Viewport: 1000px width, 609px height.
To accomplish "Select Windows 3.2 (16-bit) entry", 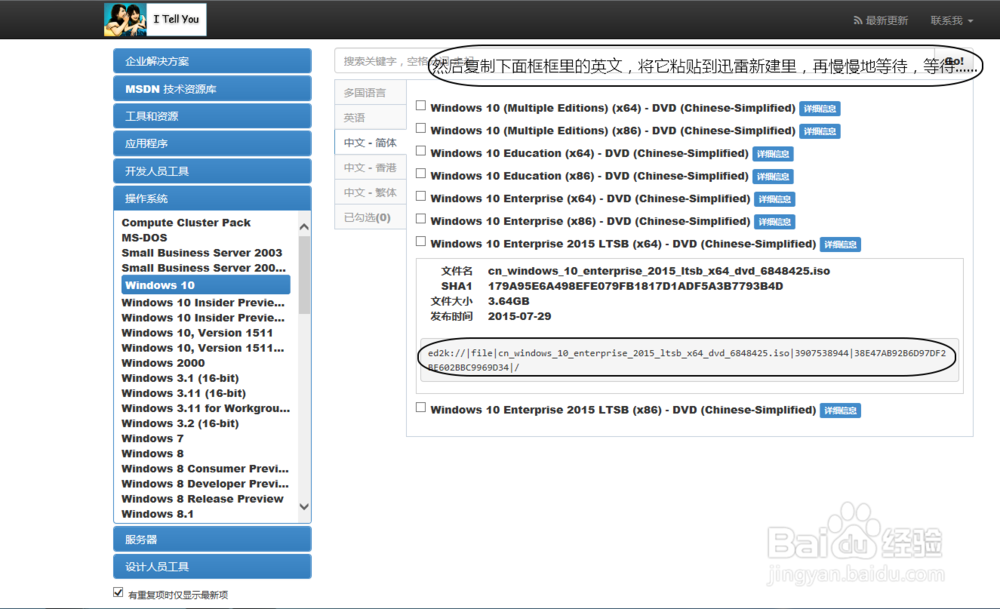I will click(x=180, y=423).
